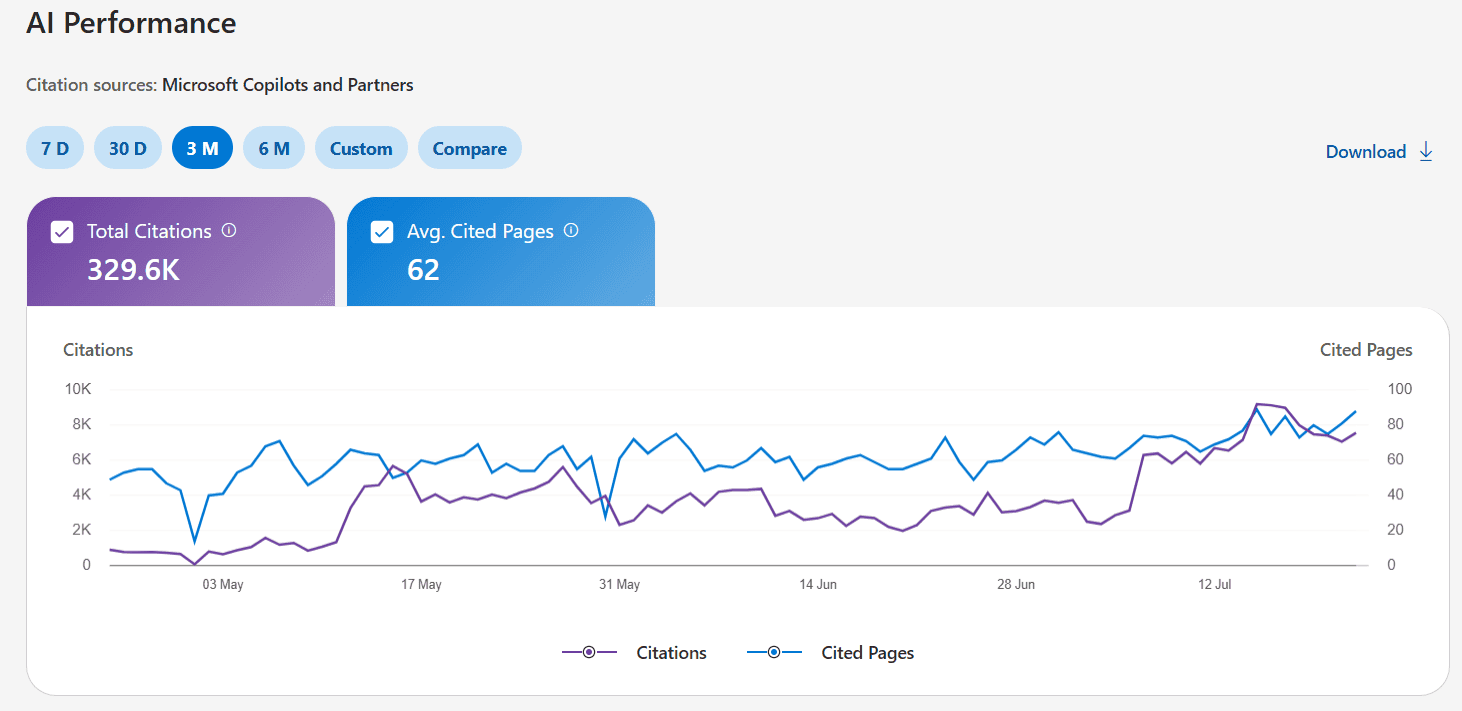Select the 3 M time range

point(202,149)
